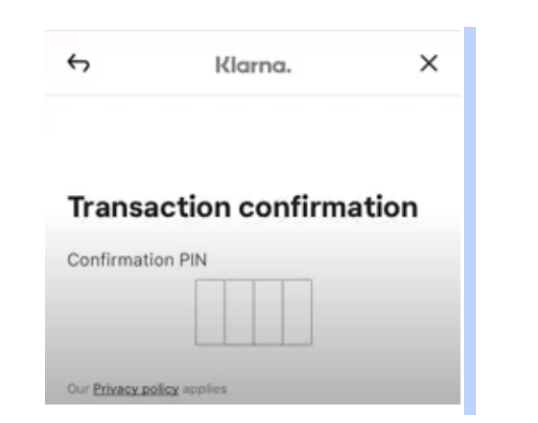
Task: Click the period after the Klarna wordmark
Action: [x=289, y=71]
